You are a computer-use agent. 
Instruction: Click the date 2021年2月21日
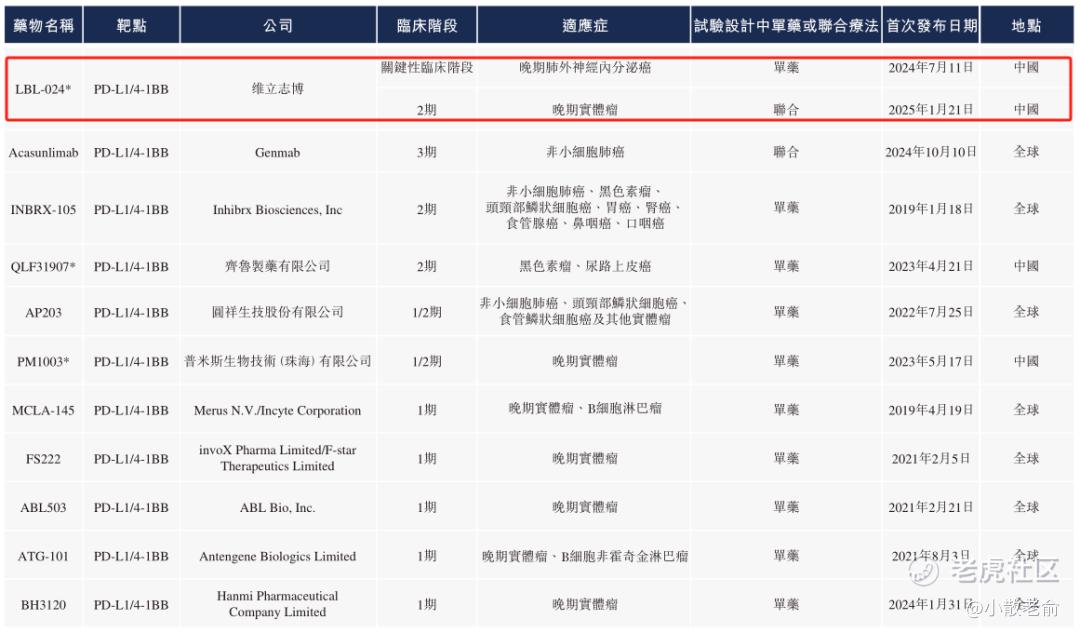pyautogui.click(x=931, y=508)
